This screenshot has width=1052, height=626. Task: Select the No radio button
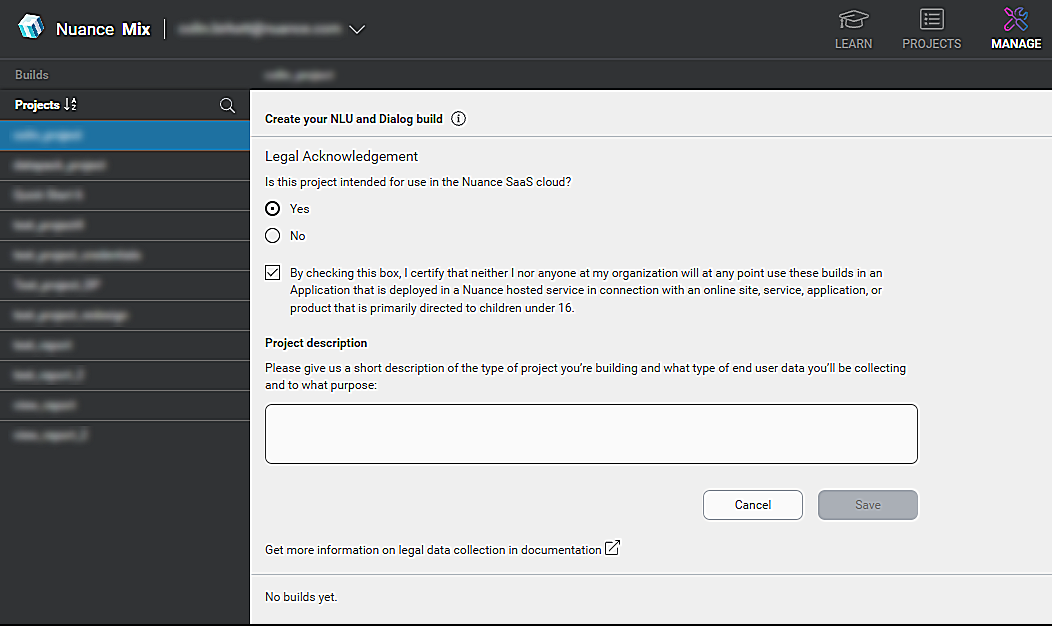click(x=271, y=235)
